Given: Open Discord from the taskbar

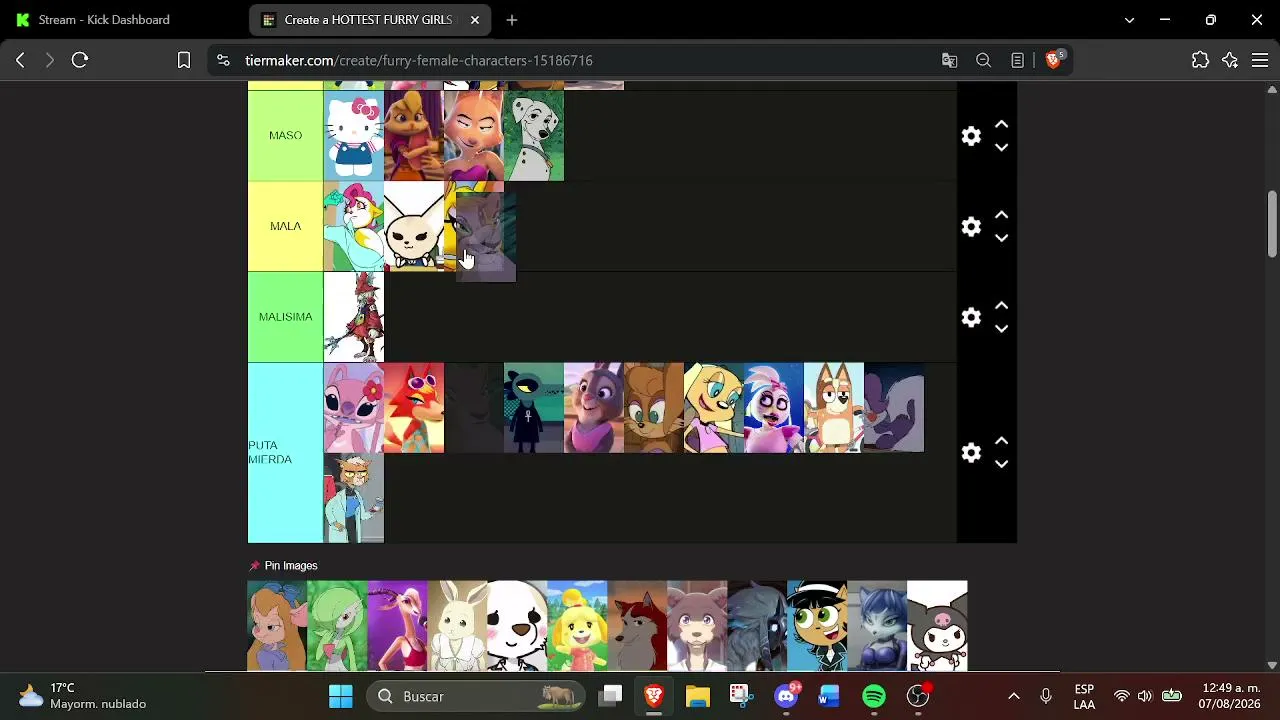Looking at the screenshot, I should click(786, 696).
